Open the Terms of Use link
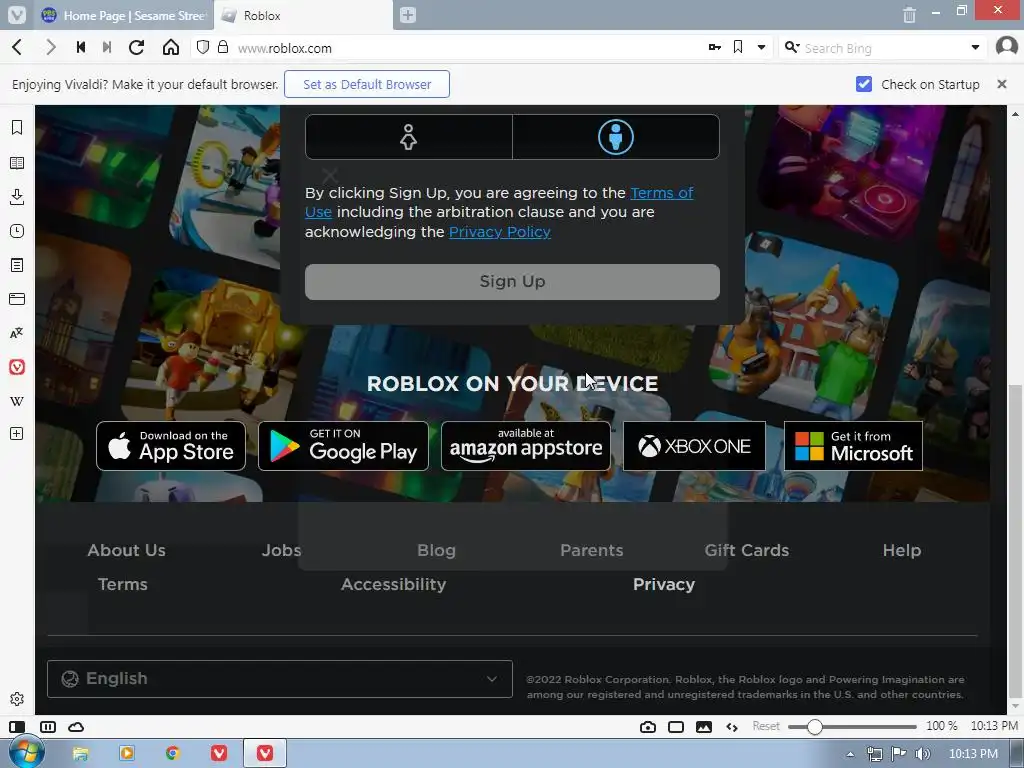Image resolution: width=1024 pixels, height=768 pixels. point(662,193)
